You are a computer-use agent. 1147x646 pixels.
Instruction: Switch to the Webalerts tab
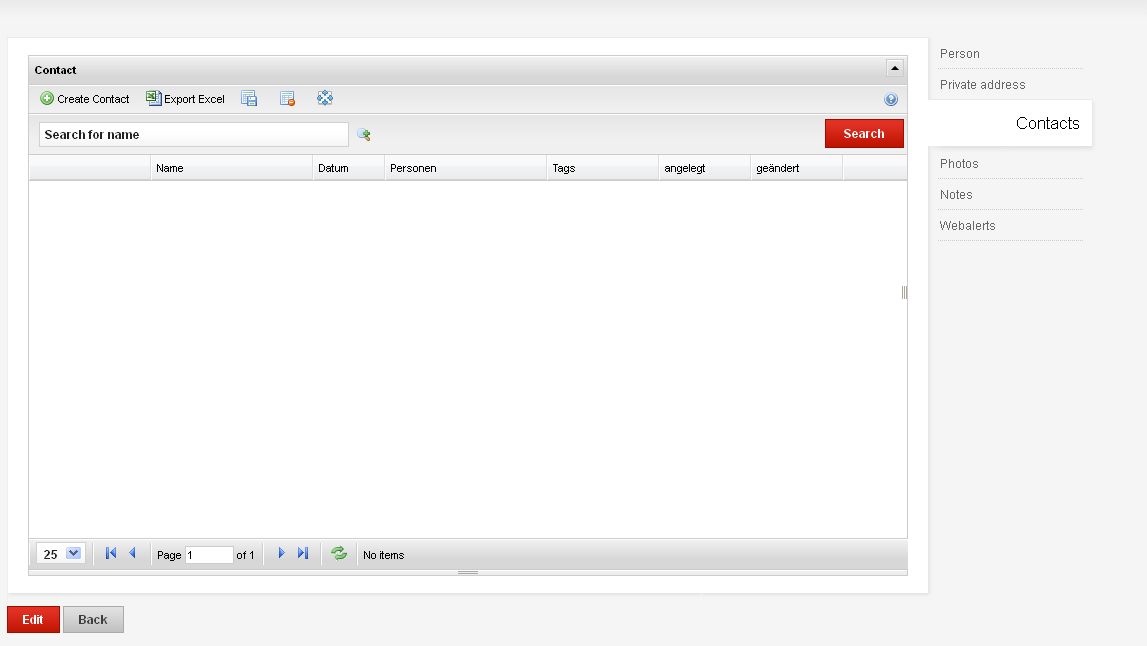pyautogui.click(x=967, y=226)
